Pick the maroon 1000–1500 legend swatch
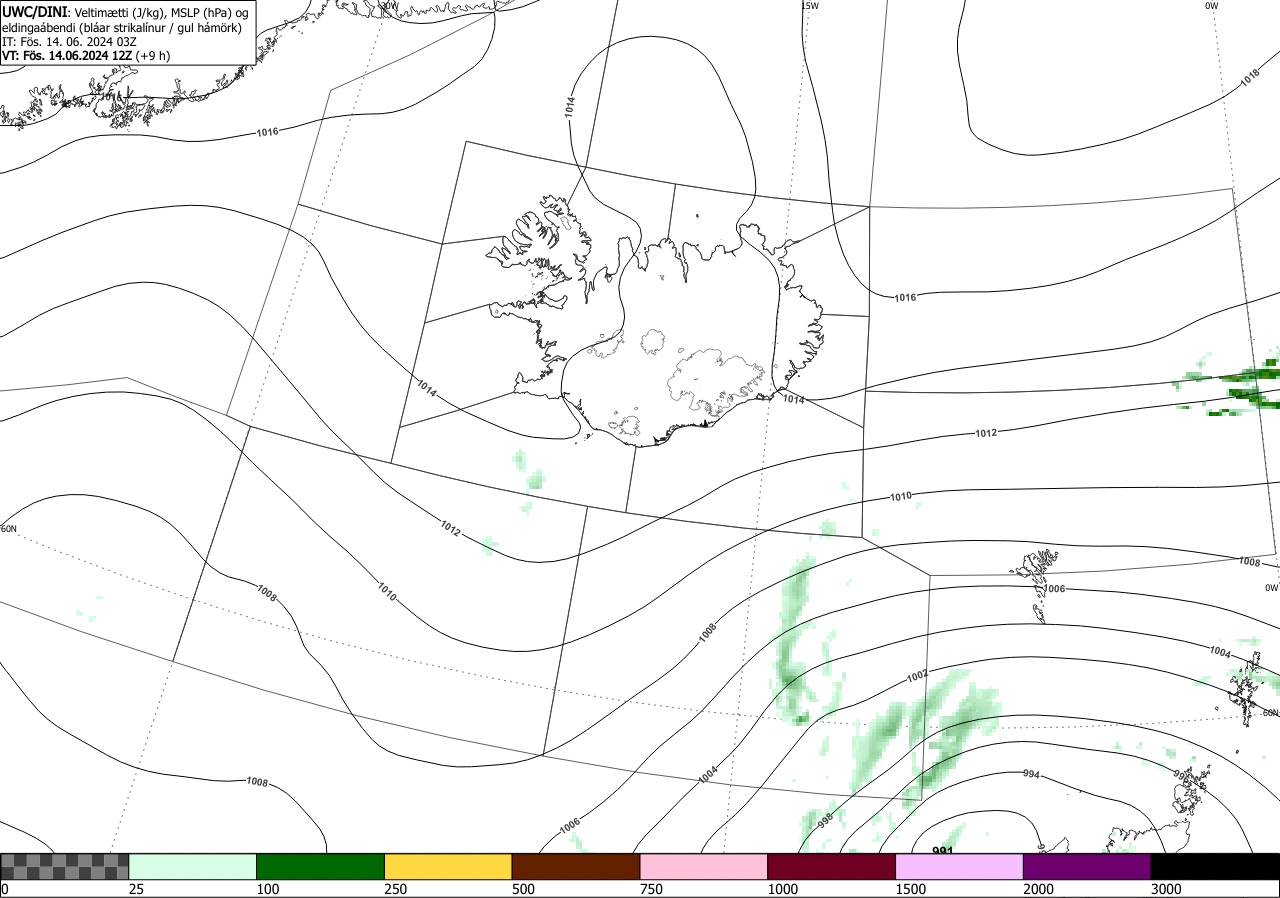Viewport: 1280px width, 898px height. tap(832, 866)
